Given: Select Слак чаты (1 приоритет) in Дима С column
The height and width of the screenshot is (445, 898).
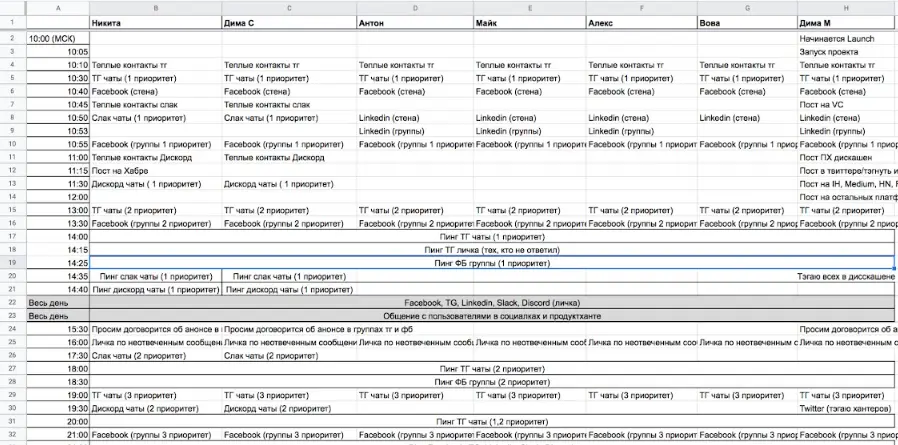Looking at the screenshot, I should [289, 118].
